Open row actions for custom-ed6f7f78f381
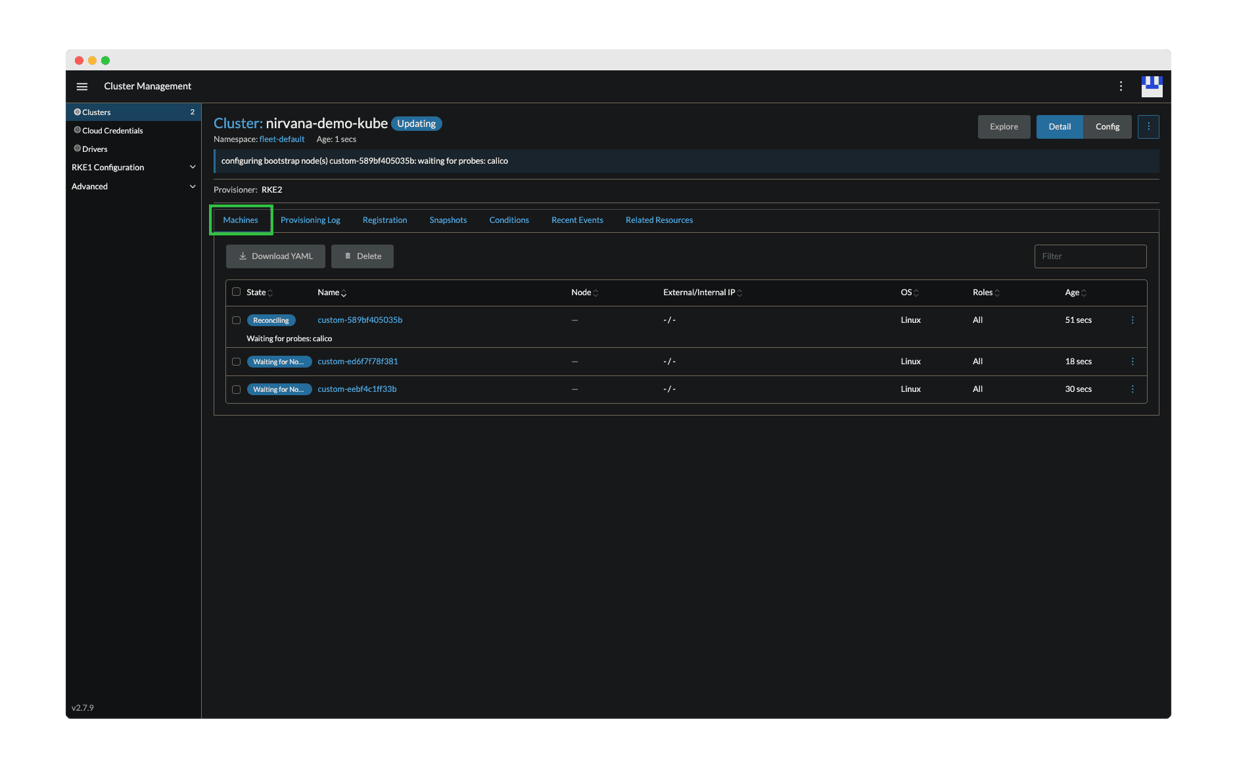The image size is (1237, 768). [1133, 362]
